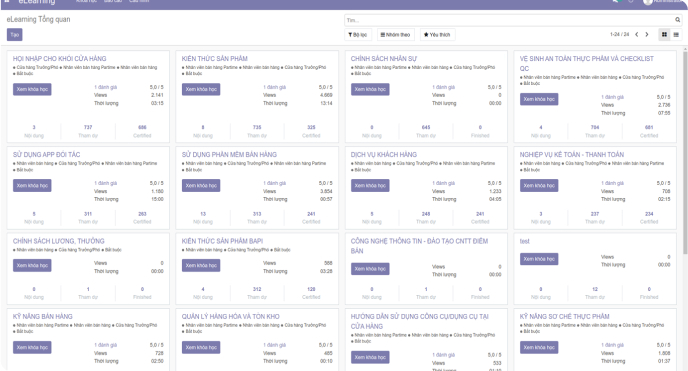
Task: Click 0 Finished on CHÍNH SÁCH LƯƠNG card
Action: point(142,293)
